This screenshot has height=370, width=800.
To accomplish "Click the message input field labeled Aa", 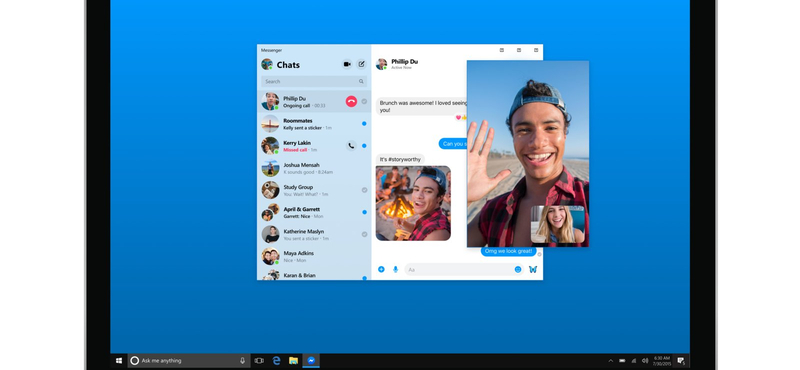I will pos(464,269).
